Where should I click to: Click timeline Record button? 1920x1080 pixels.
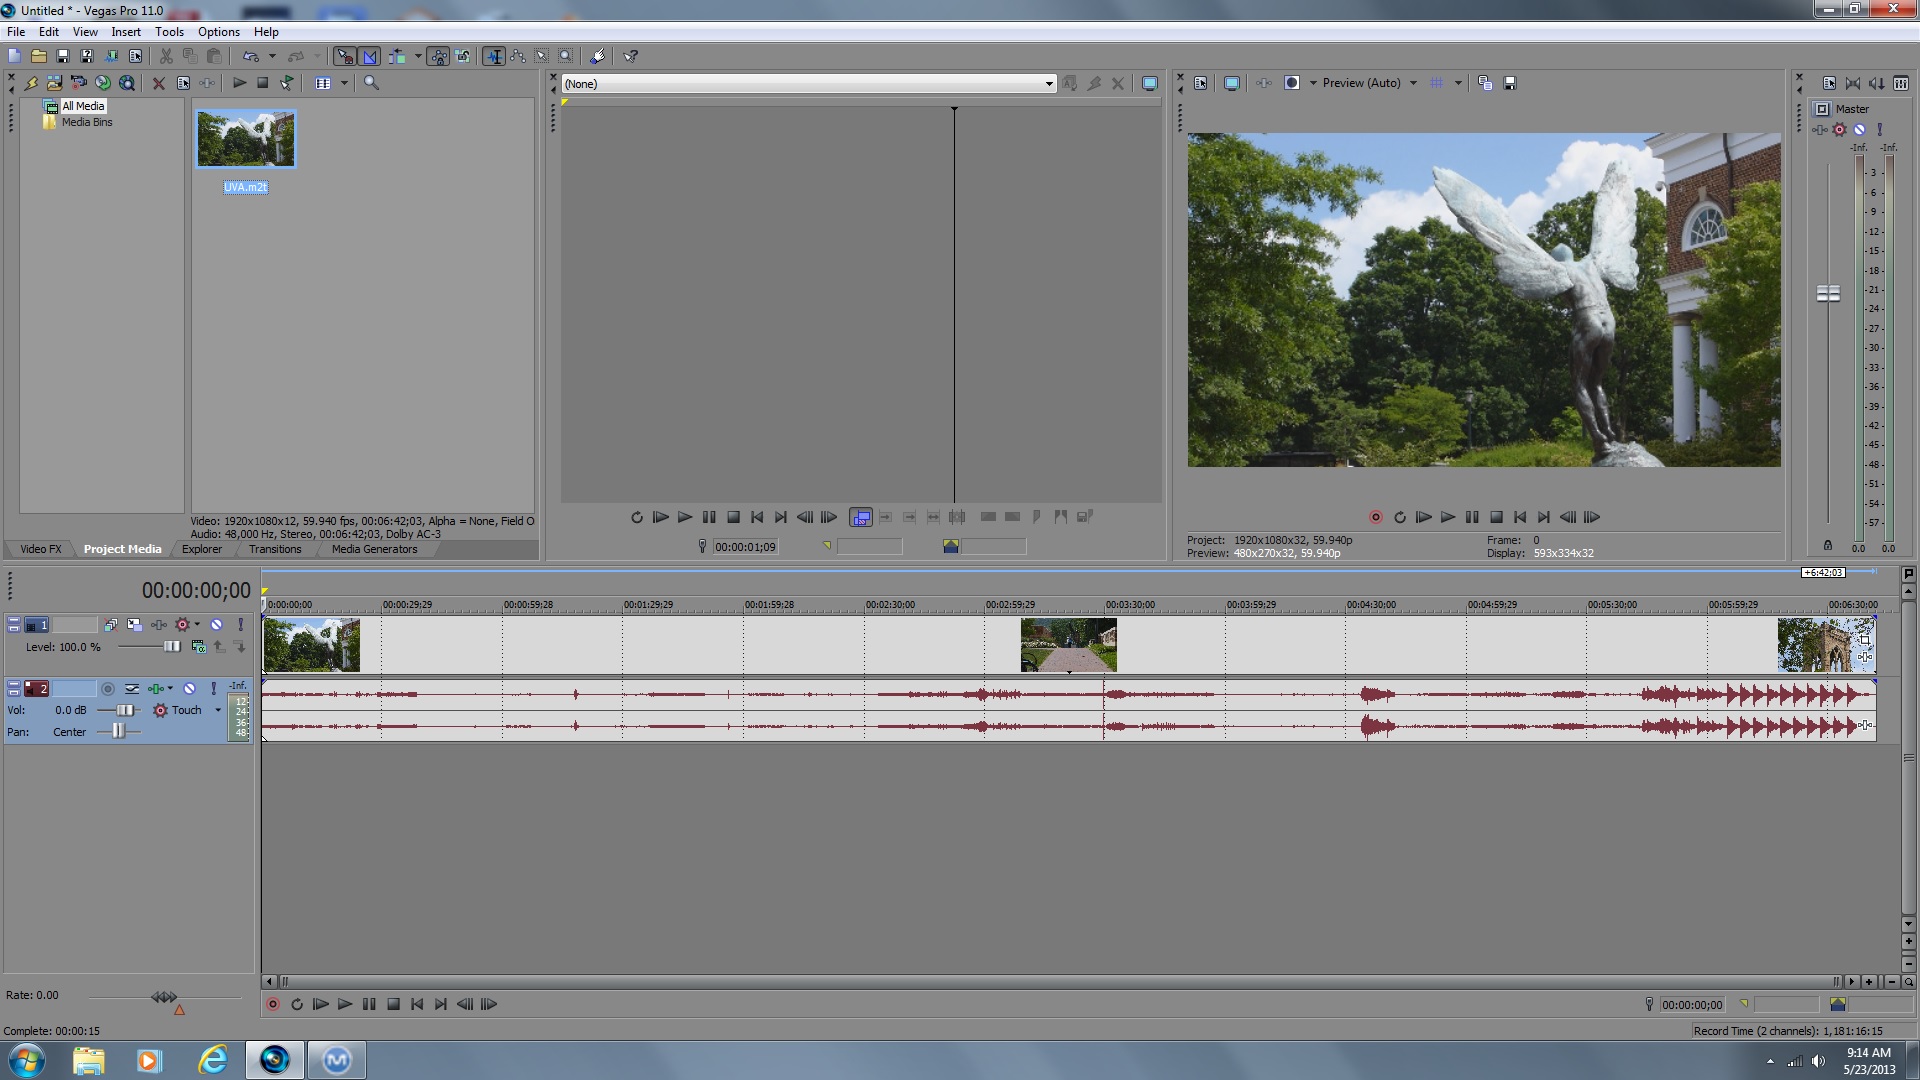pos(272,1004)
